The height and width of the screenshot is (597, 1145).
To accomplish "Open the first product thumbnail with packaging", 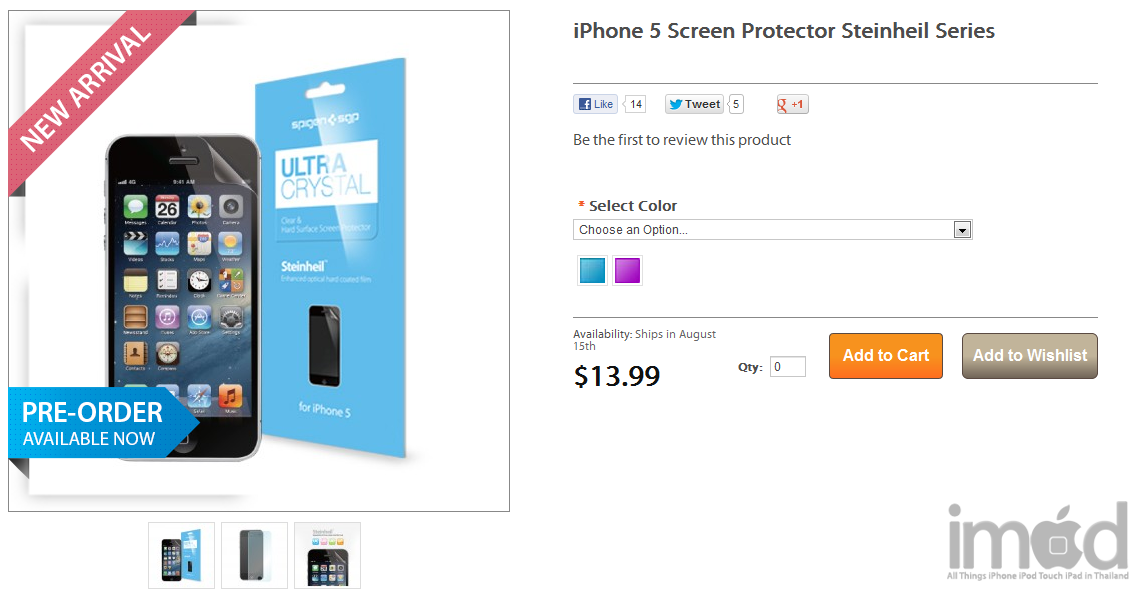I will (181, 555).
